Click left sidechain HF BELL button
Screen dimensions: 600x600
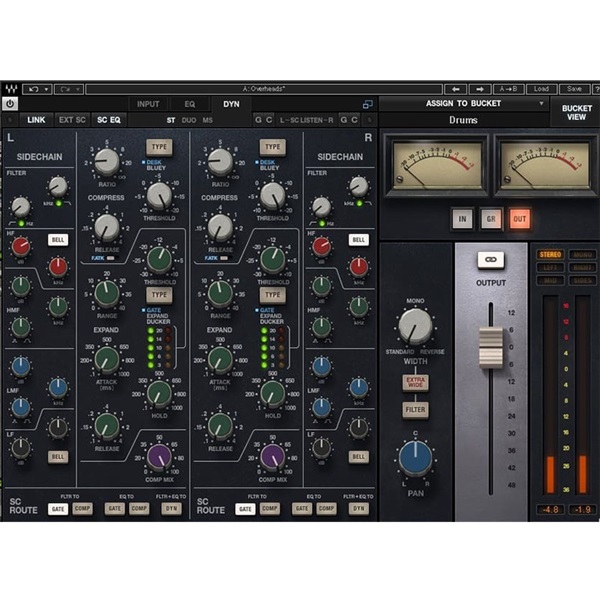(58, 240)
